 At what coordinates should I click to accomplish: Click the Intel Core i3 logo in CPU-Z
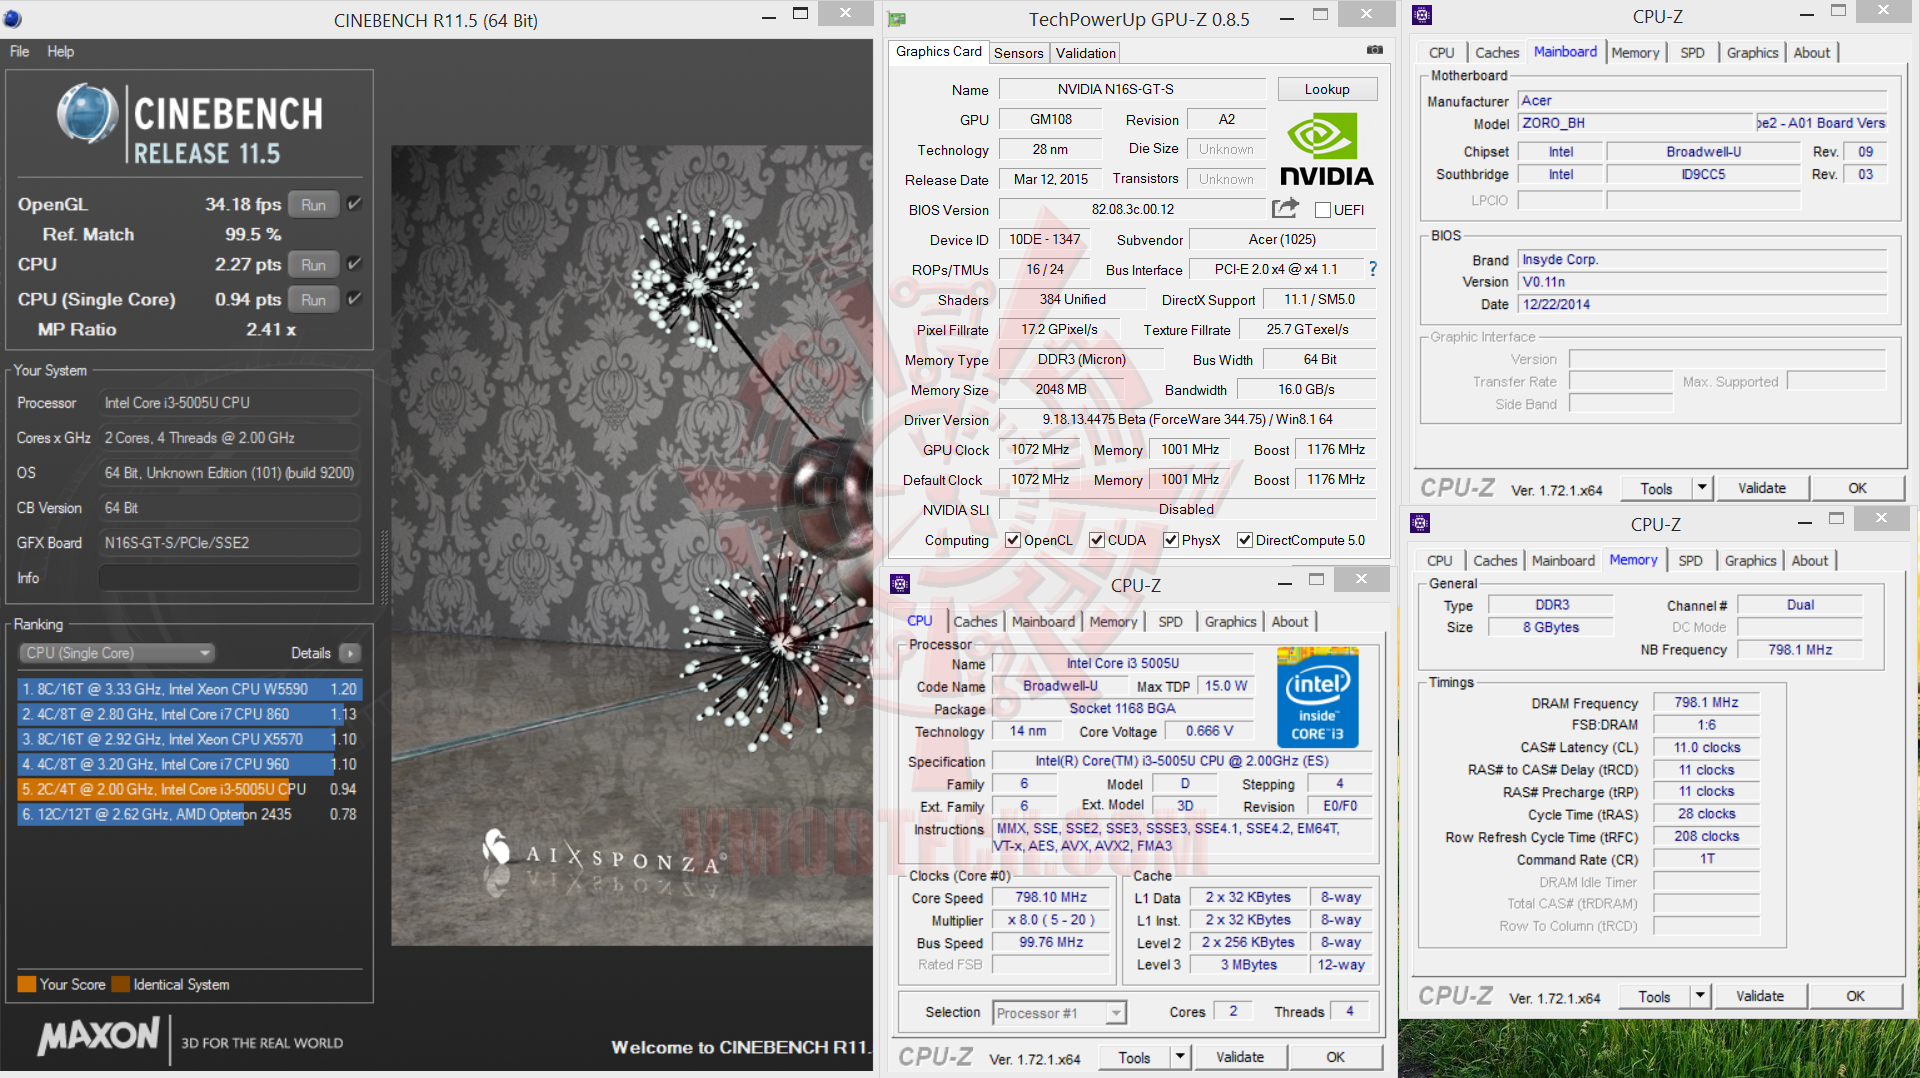[1318, 700]
